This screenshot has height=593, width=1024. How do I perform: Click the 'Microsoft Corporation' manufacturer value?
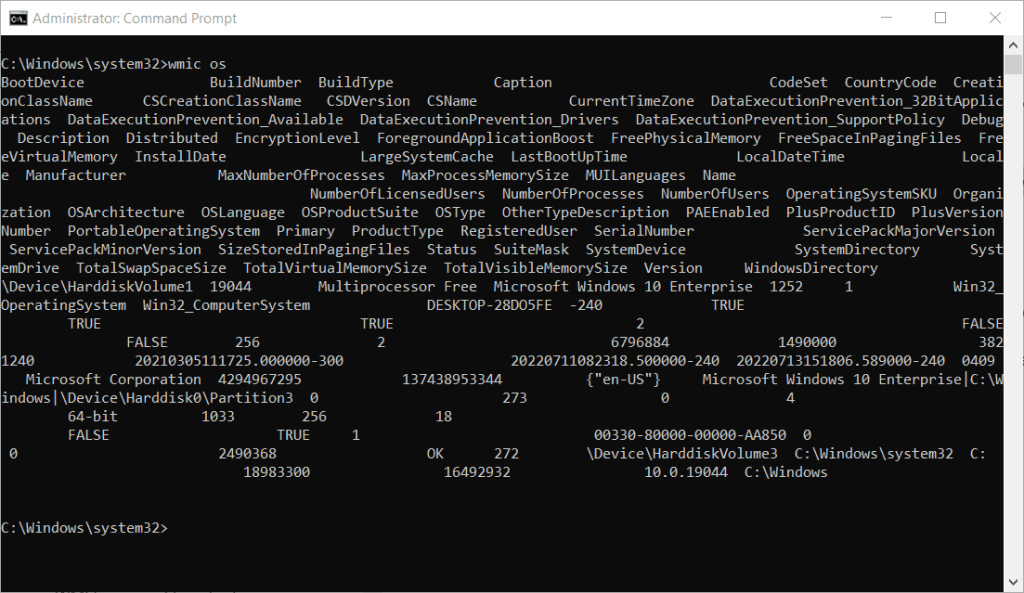tap(113, 380)
